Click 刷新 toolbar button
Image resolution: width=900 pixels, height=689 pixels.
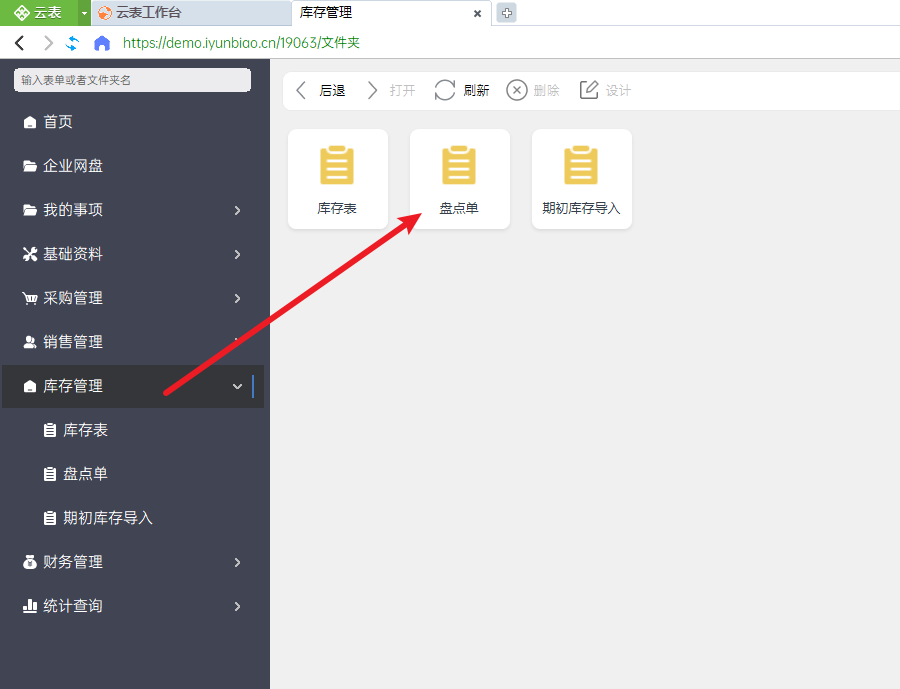(462, 90)
